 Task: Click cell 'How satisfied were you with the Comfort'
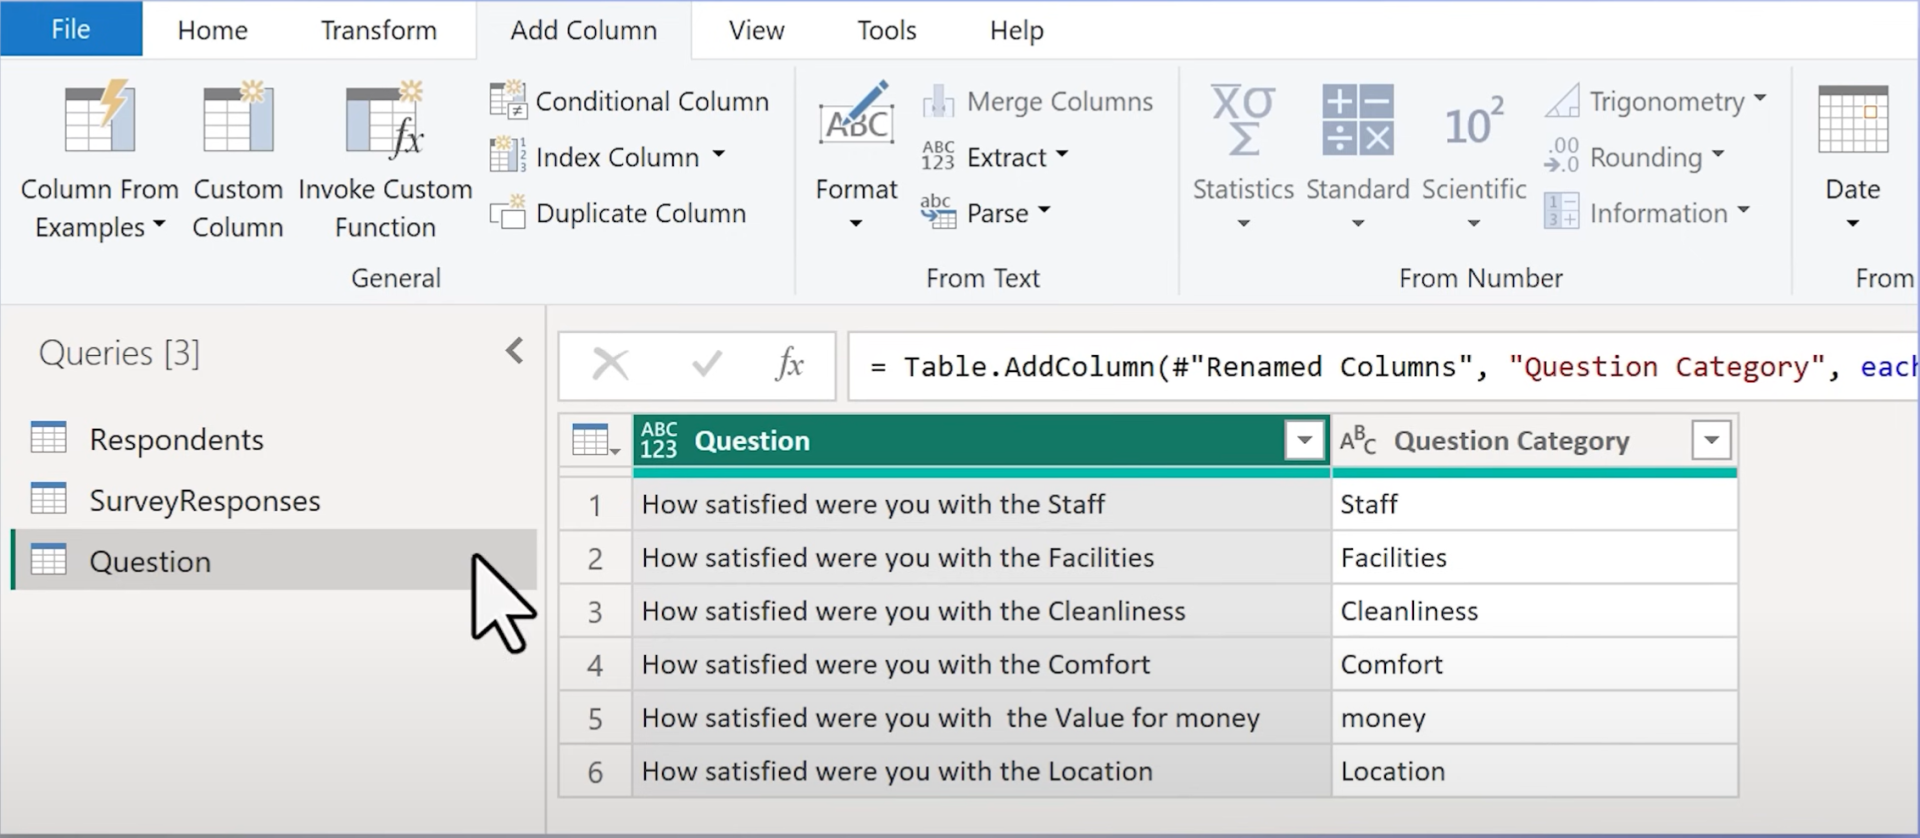981,664
